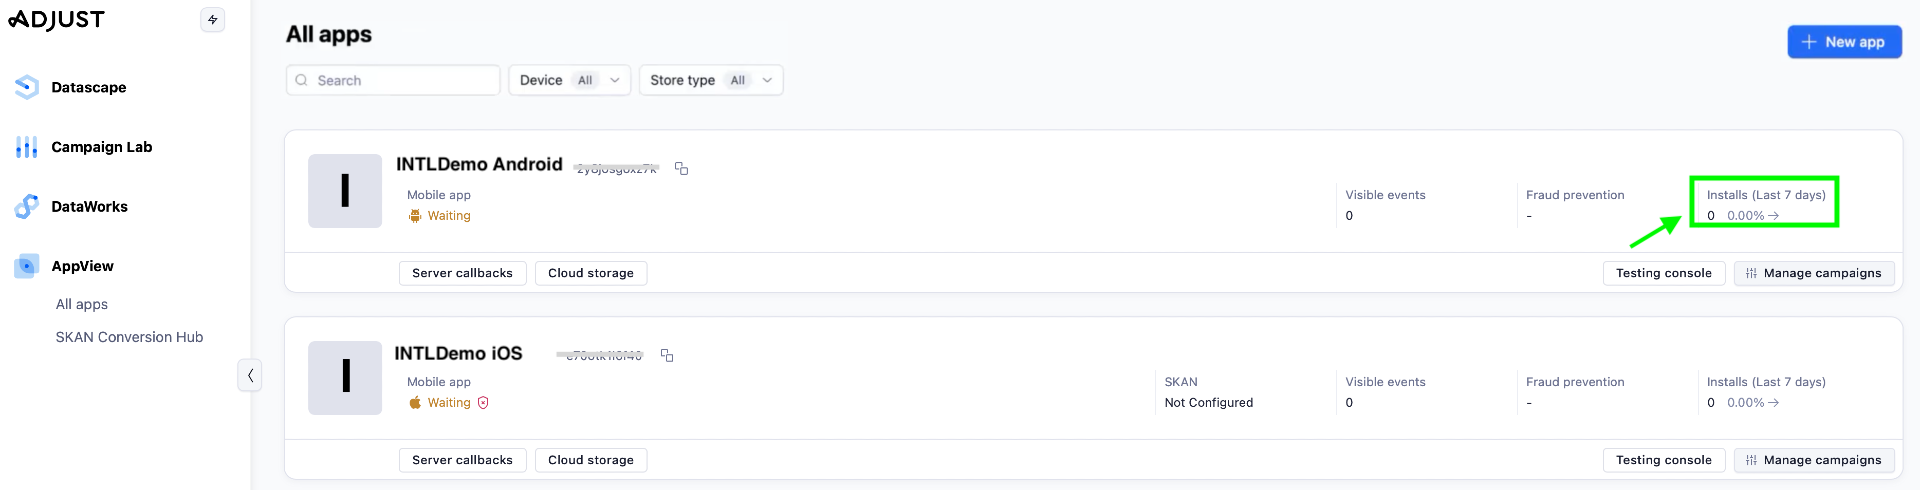The image size is (1920, 490).
Task: Open SKAN Conversion Hub in the sidebar
Action: (129, 337)
